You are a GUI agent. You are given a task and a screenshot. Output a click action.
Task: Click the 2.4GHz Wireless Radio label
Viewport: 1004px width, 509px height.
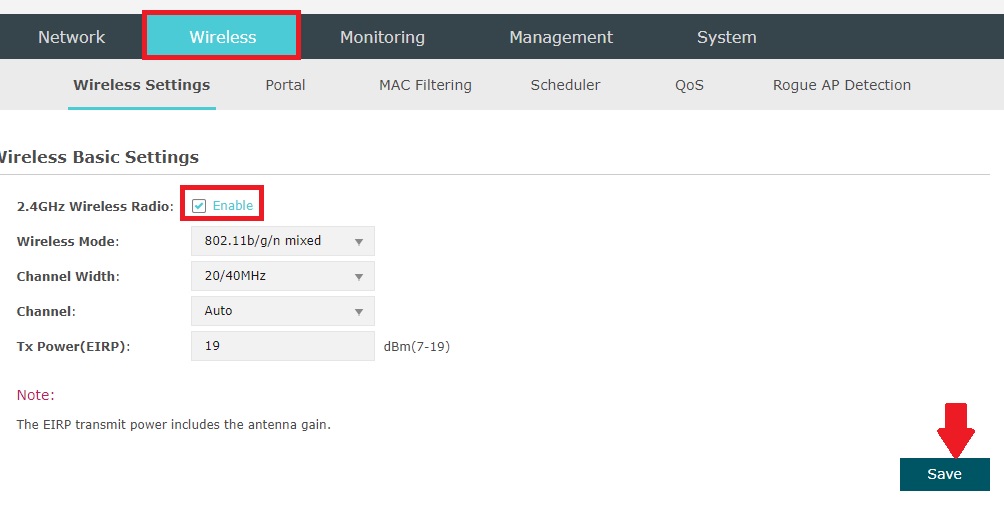point(95,206)
